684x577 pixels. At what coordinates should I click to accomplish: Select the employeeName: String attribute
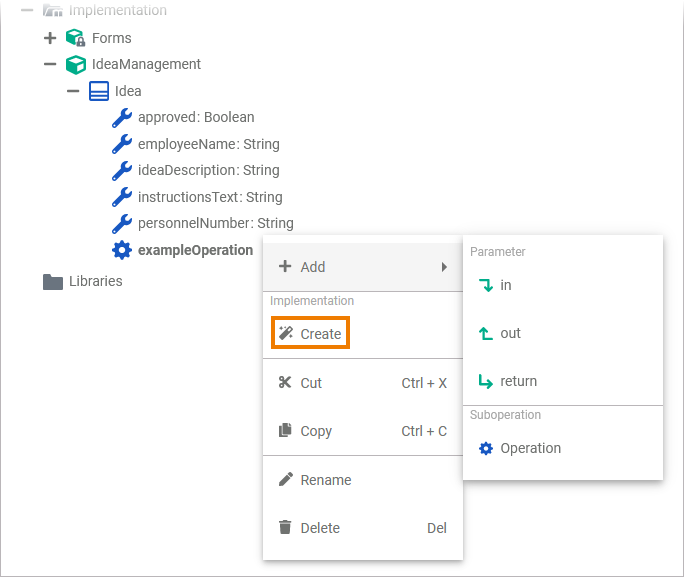pos(208,144)
